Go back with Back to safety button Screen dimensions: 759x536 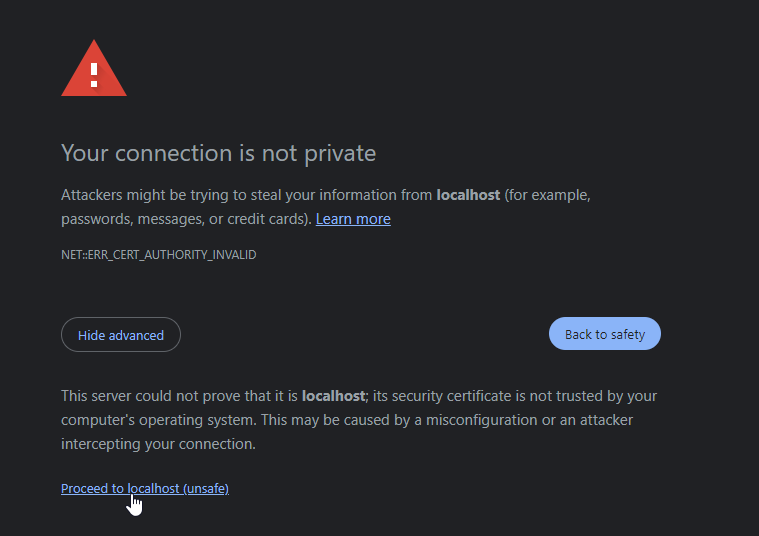click(605, 334)
